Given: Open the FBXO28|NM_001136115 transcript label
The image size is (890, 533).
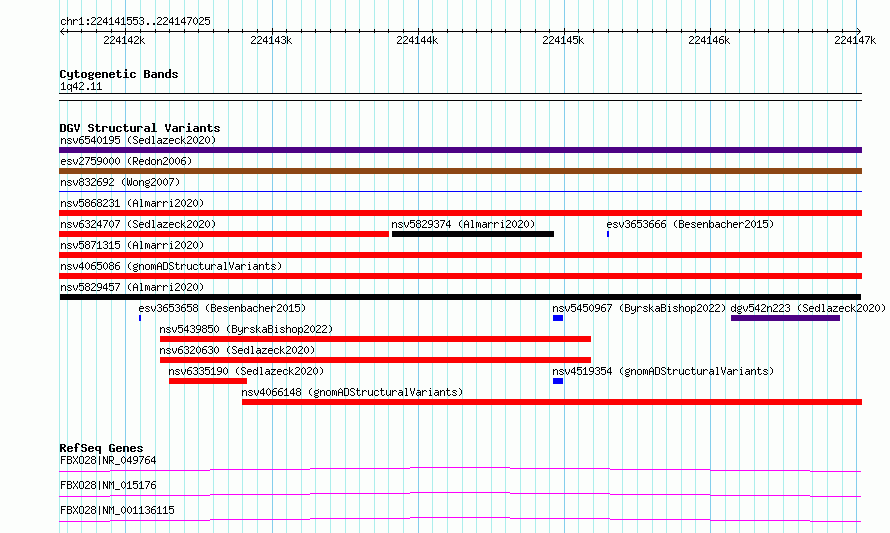Looking at the screenshot, I should tap(117, 510).
